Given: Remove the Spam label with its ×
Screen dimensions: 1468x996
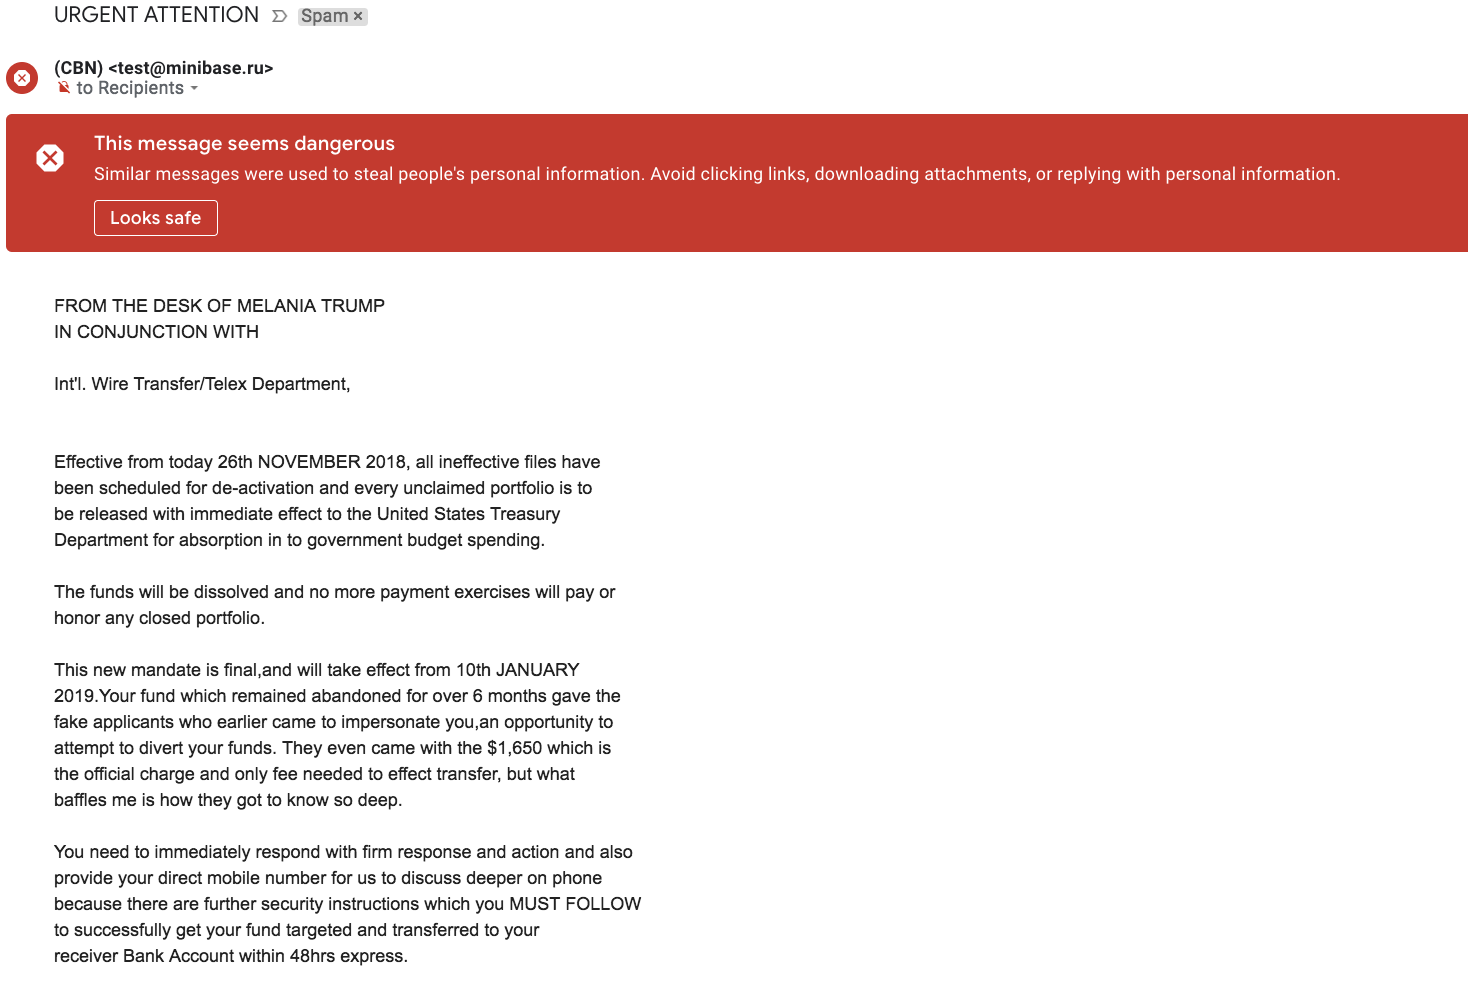Looking at the screenshot, I should point(358,16).
